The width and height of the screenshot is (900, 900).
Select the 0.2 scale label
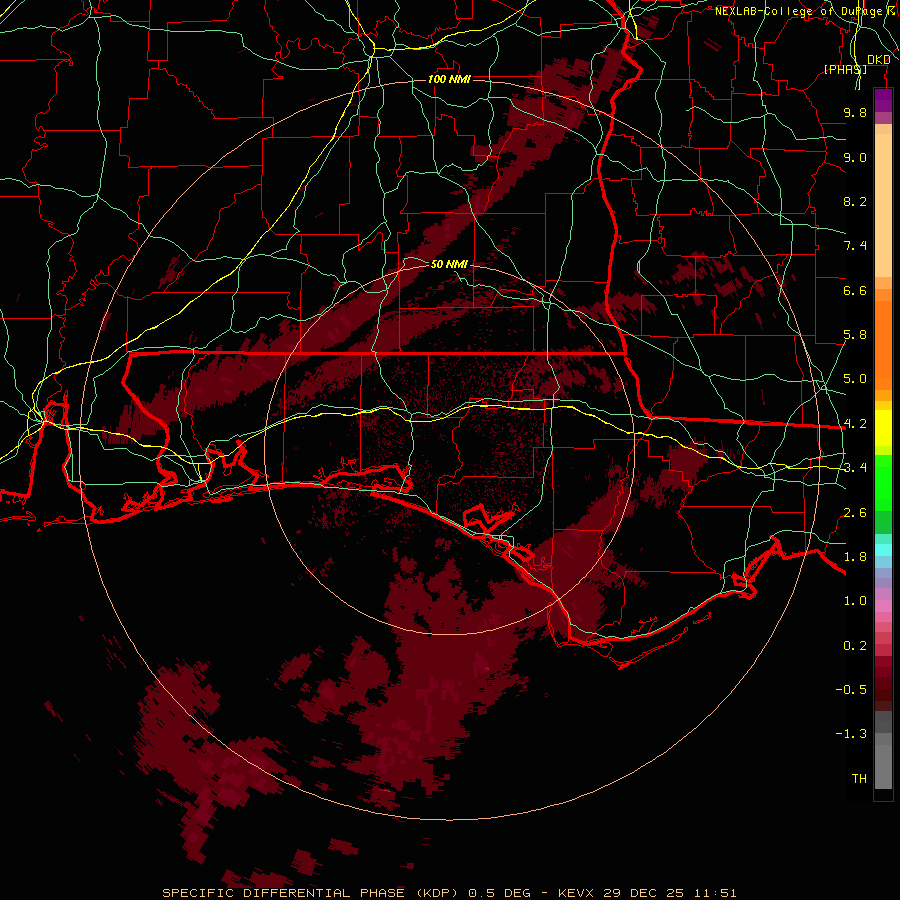[855, 646]
